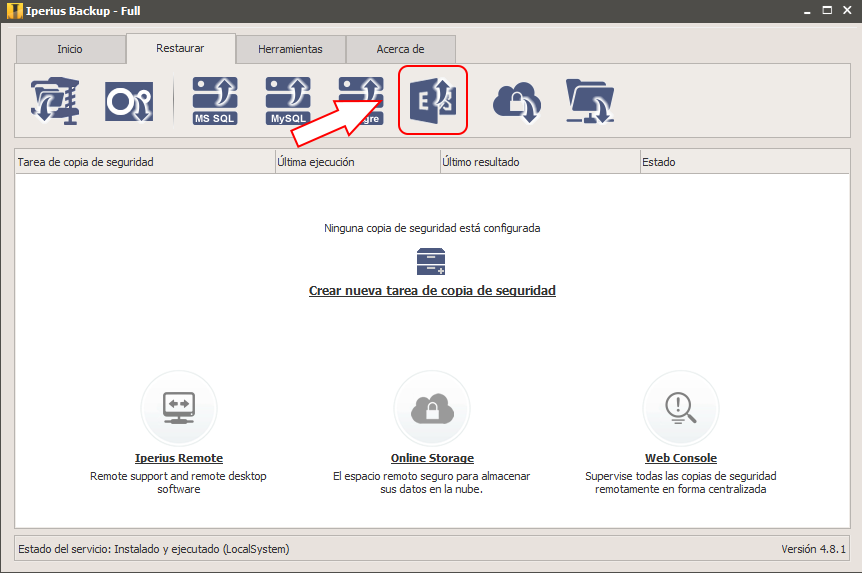Click the Iperius Remote round icon

click(x=179, y=409)
